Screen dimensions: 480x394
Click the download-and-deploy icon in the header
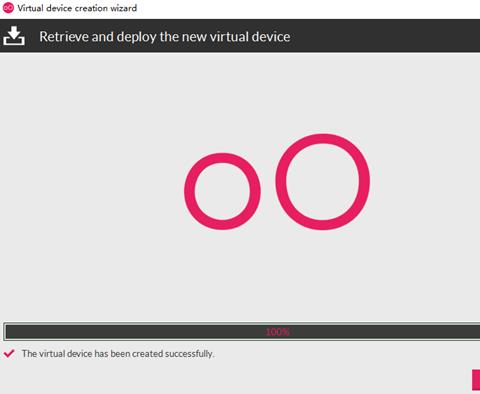click(14, 36)
